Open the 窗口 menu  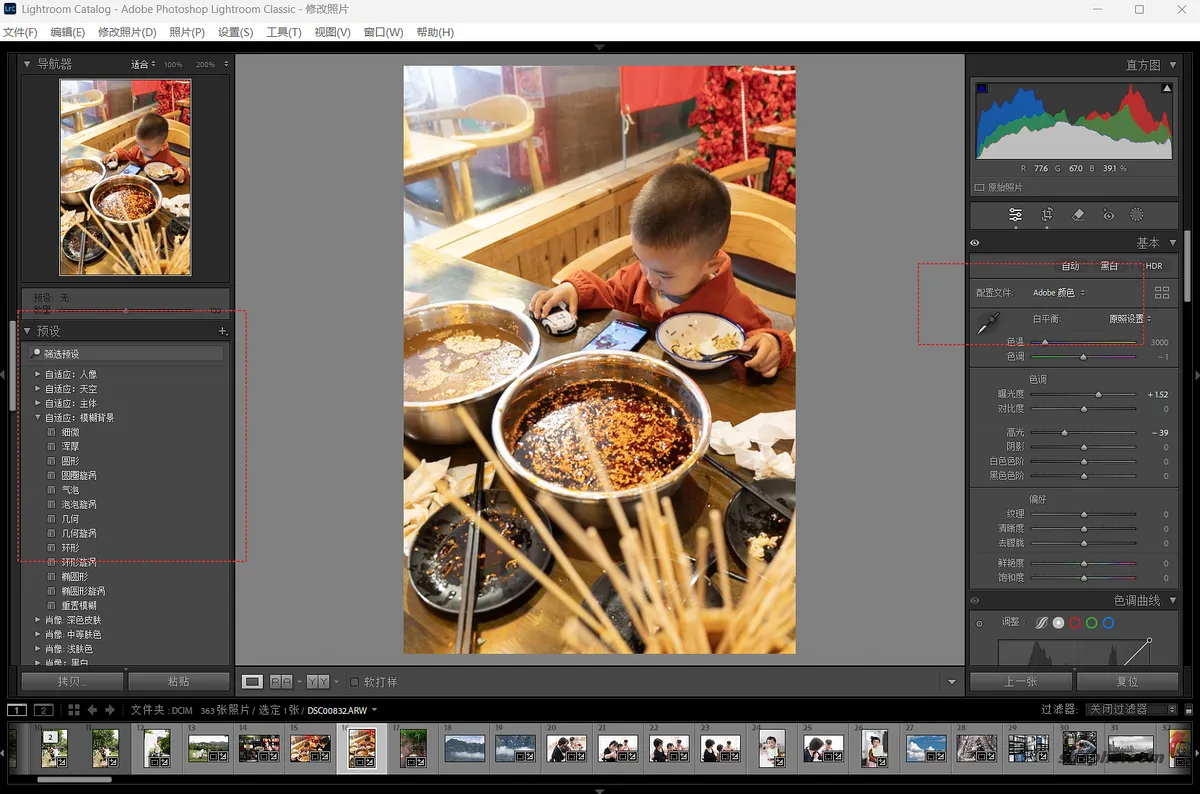point(382,31)
